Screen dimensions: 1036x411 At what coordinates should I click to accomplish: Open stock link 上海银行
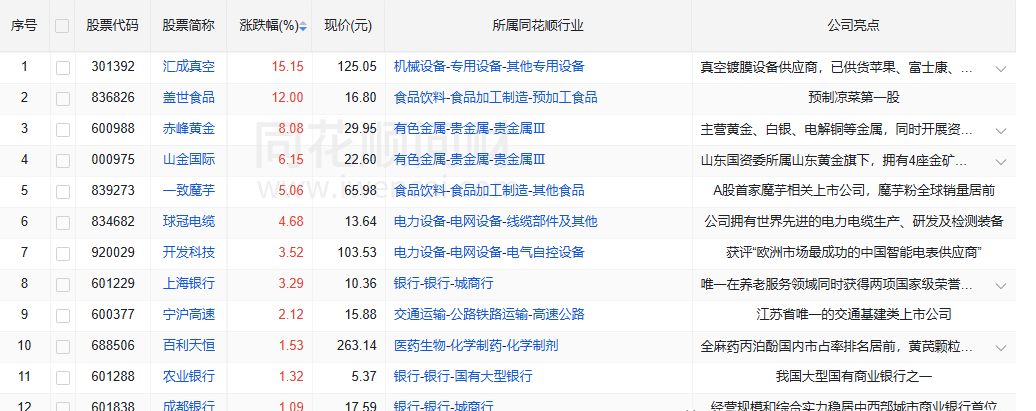tap(189, 283)
